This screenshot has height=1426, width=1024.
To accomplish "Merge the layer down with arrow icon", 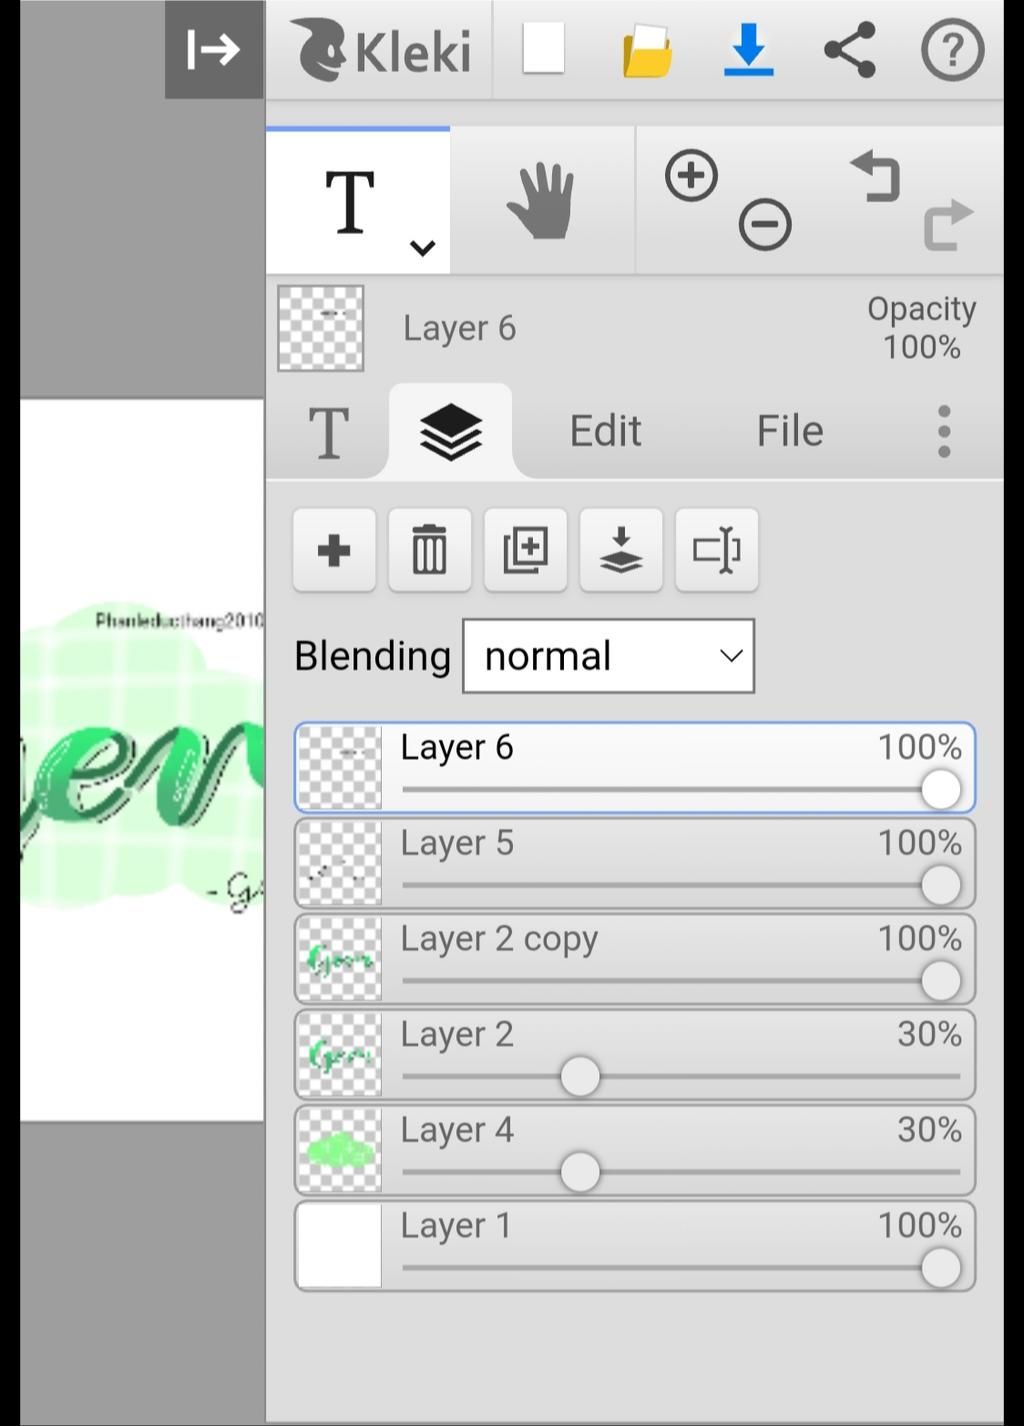I will coord(621,550).
